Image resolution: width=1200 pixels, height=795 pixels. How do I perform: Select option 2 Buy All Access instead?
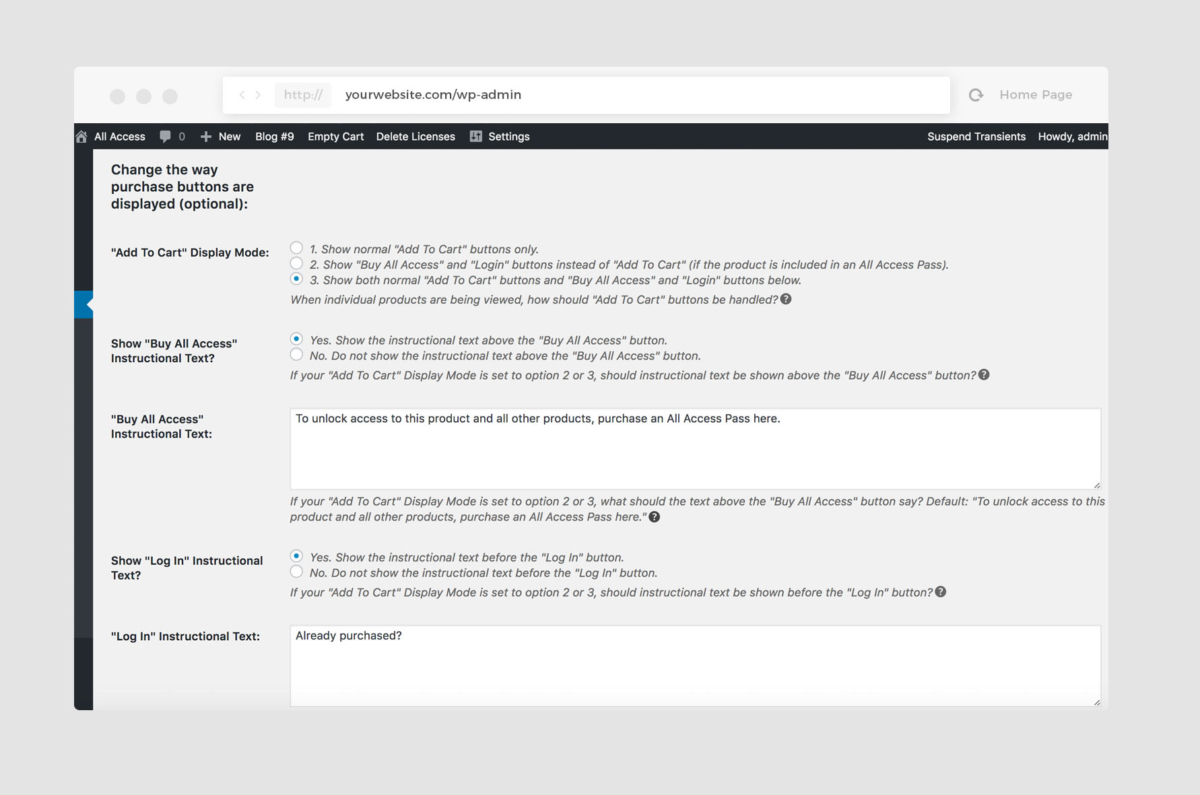pyautogui.click(x=296, y=264)
